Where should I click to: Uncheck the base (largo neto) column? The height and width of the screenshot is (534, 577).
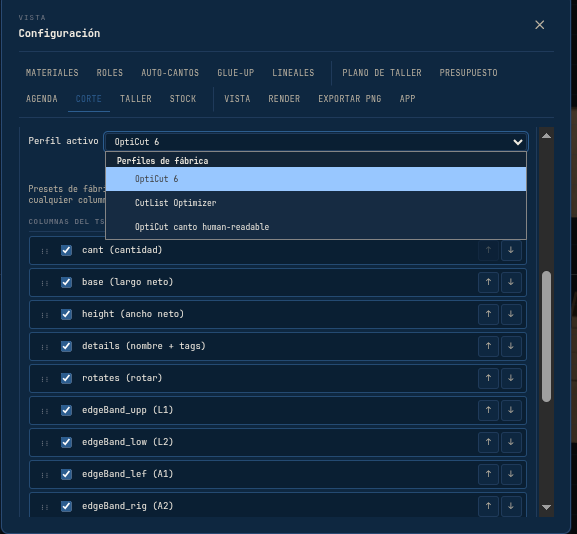[x=66, y=282]
